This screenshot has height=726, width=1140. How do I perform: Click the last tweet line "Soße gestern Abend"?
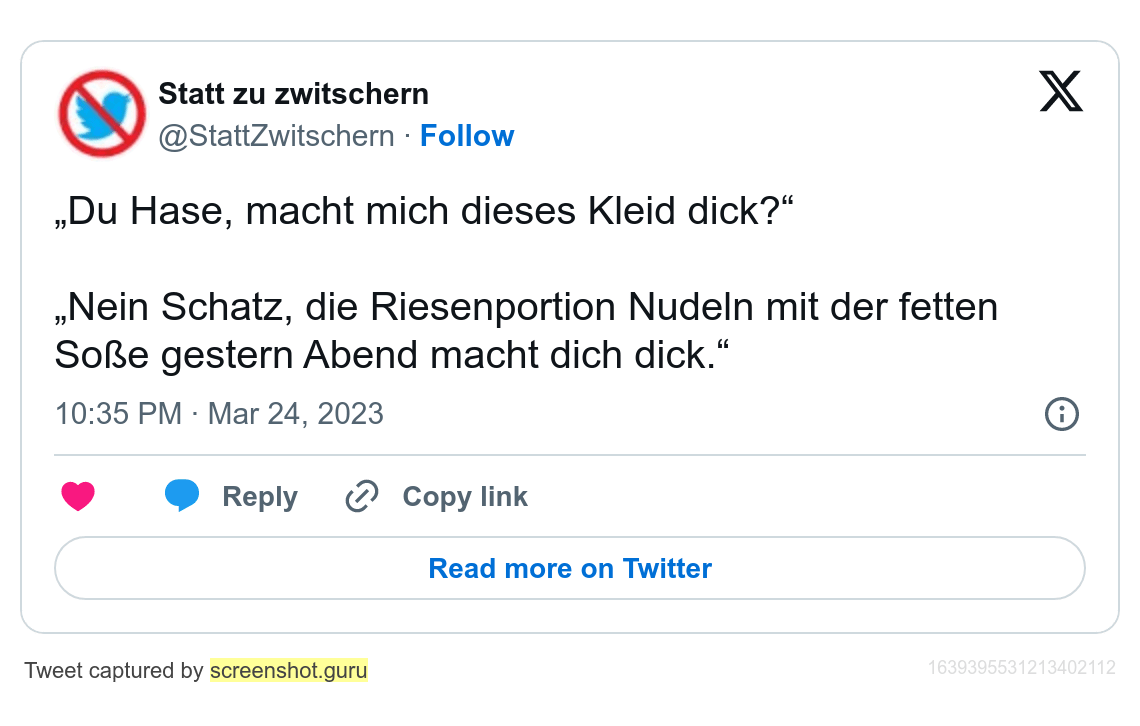coord(392,355)
